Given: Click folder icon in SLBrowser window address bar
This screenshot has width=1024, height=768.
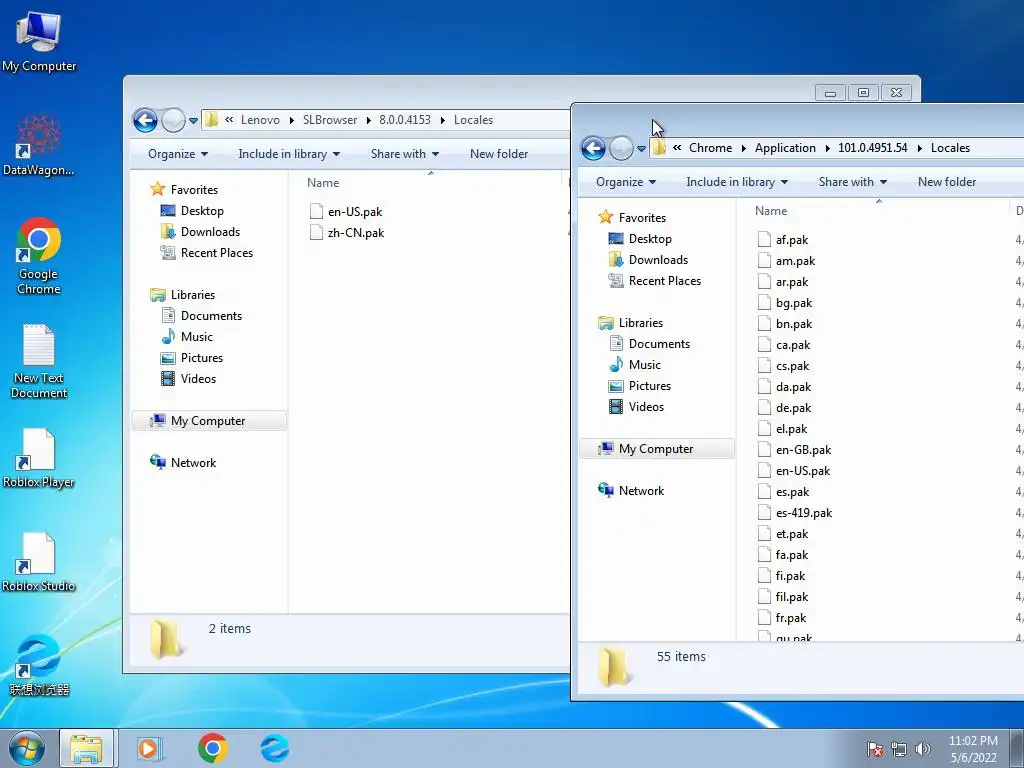Looking at the screenshot, I should (x=211, y=120).
